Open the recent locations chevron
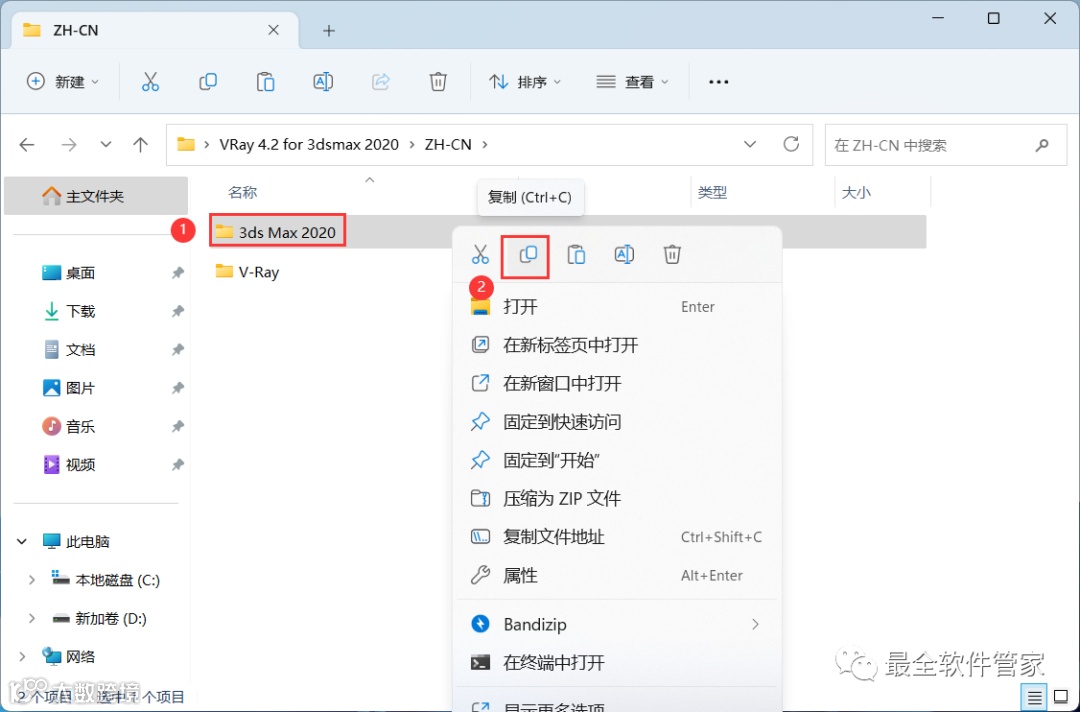 pos(105,145)
